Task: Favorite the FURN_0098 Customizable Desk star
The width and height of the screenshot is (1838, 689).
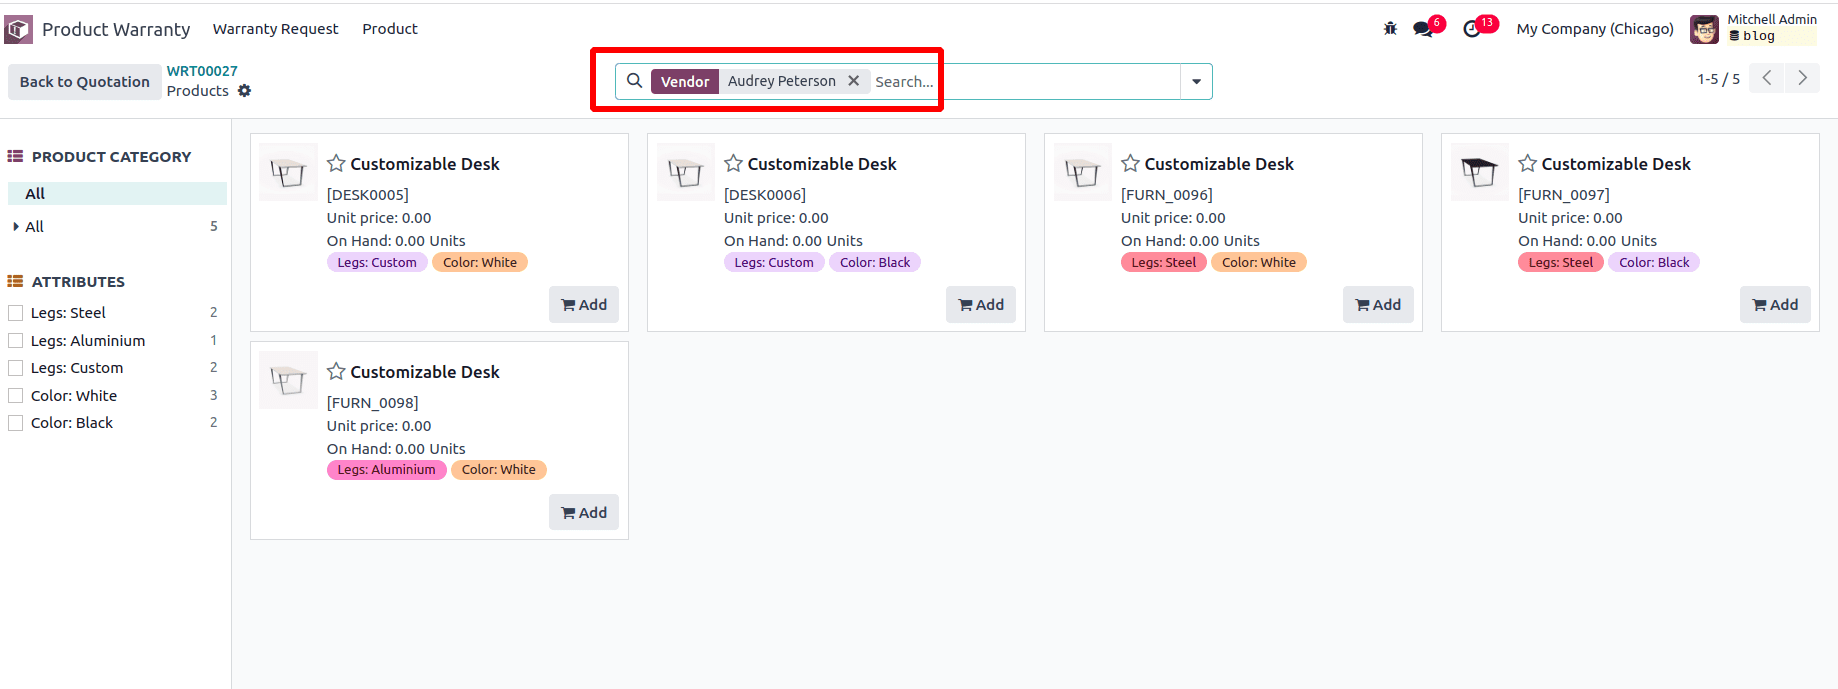Action: coord(336,371)
